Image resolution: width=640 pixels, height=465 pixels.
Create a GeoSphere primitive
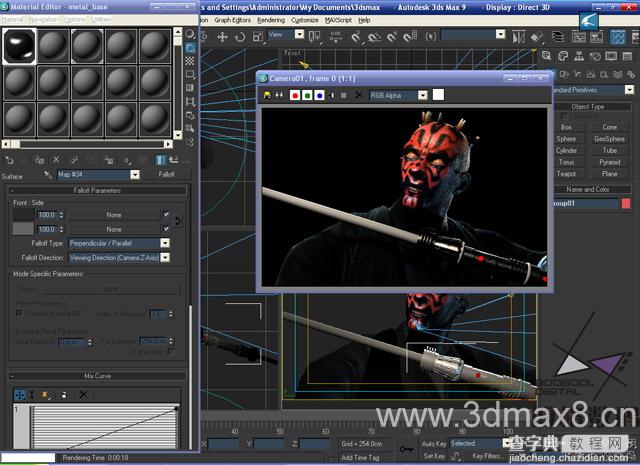[609, 139]
